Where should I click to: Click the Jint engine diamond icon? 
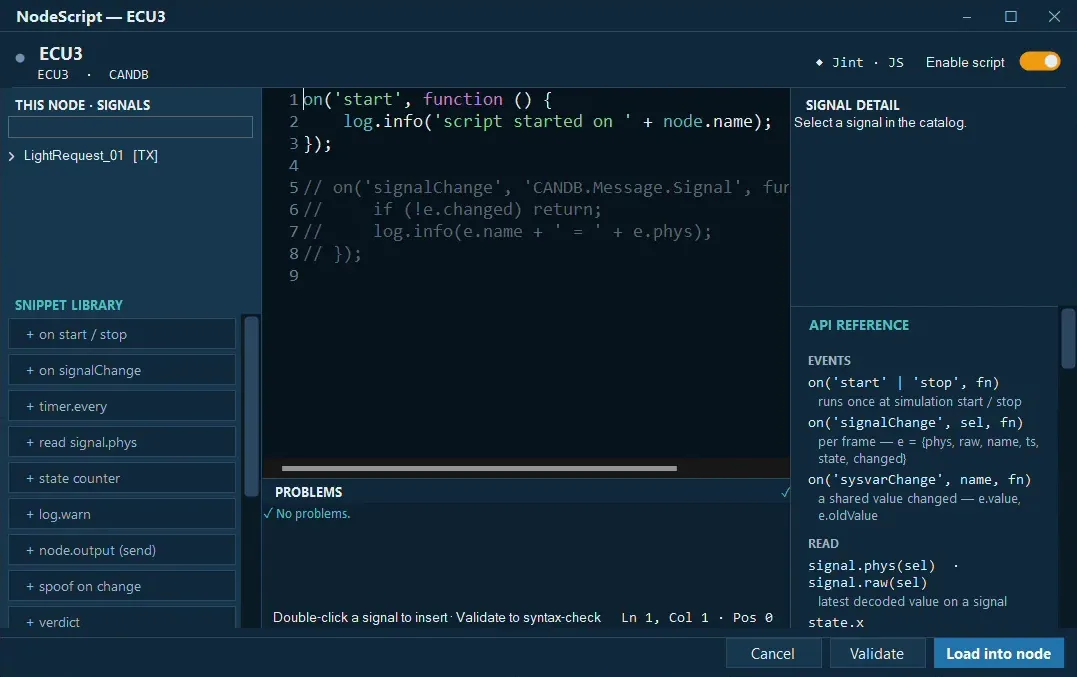[819, 62]
